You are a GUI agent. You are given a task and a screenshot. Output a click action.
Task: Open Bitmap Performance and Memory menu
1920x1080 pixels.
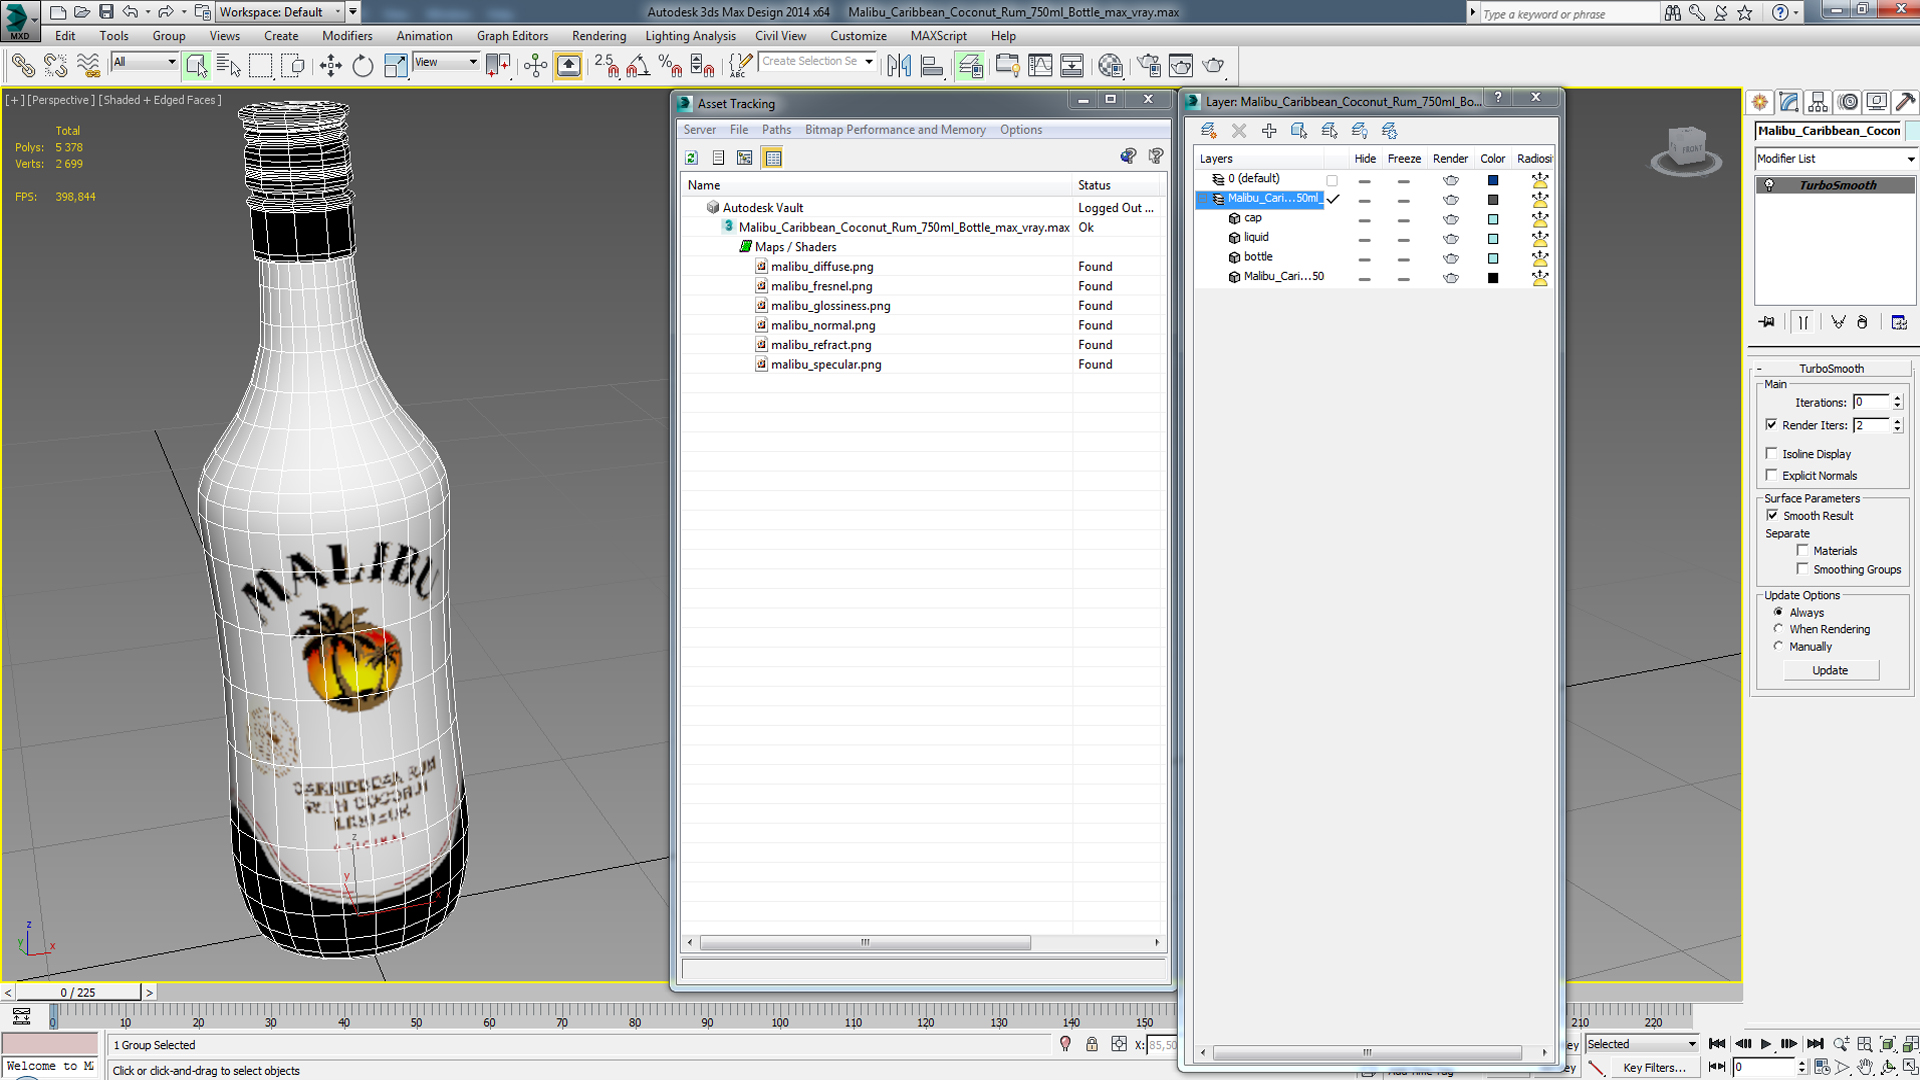click(895, 130)
